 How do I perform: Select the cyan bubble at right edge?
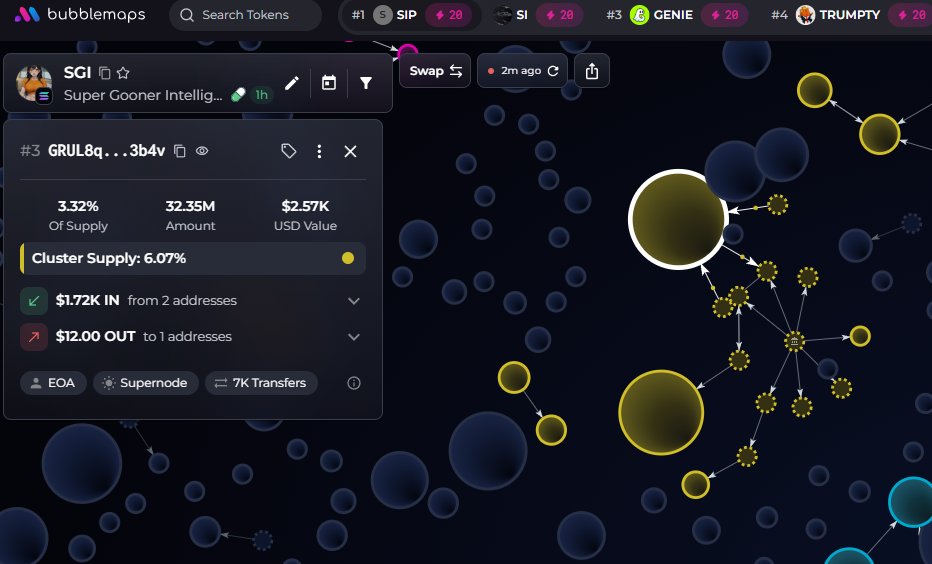click(911, 502)
